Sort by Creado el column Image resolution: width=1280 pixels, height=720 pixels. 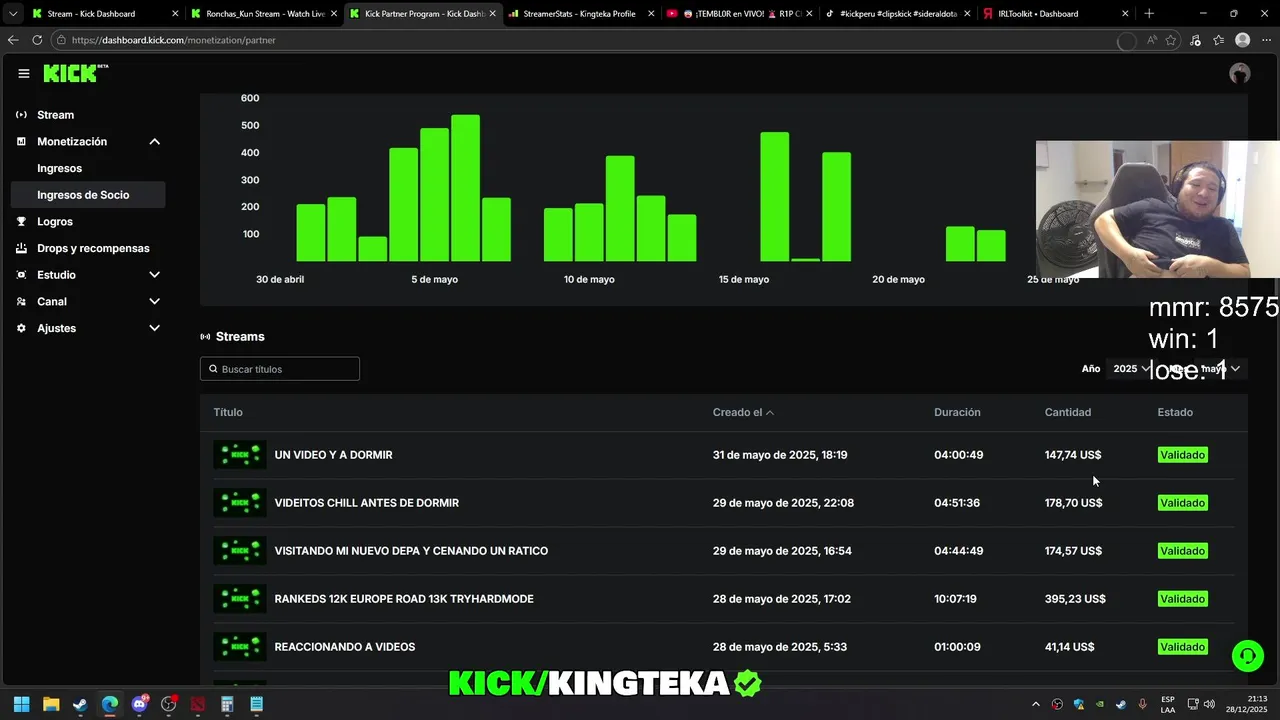(x=743, y=412)
